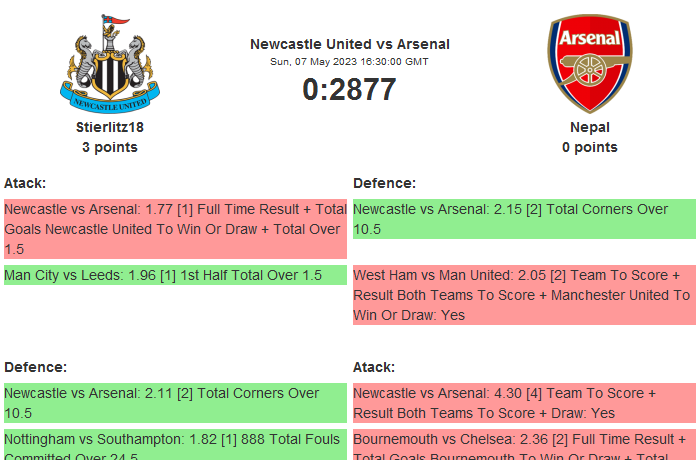Click the top-right Defence heading

385,183
